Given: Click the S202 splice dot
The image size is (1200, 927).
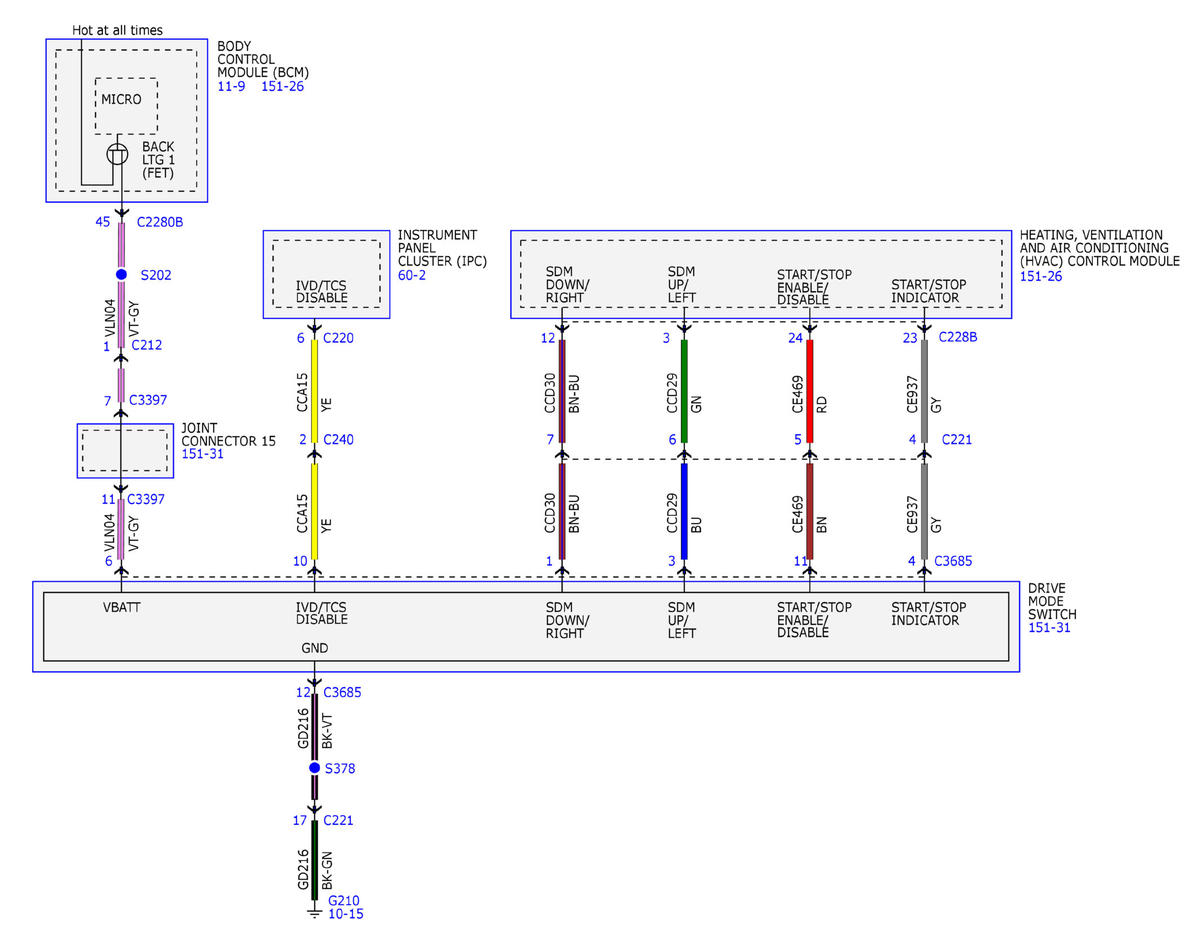Looking at the screenshot, I should [121, 274].
